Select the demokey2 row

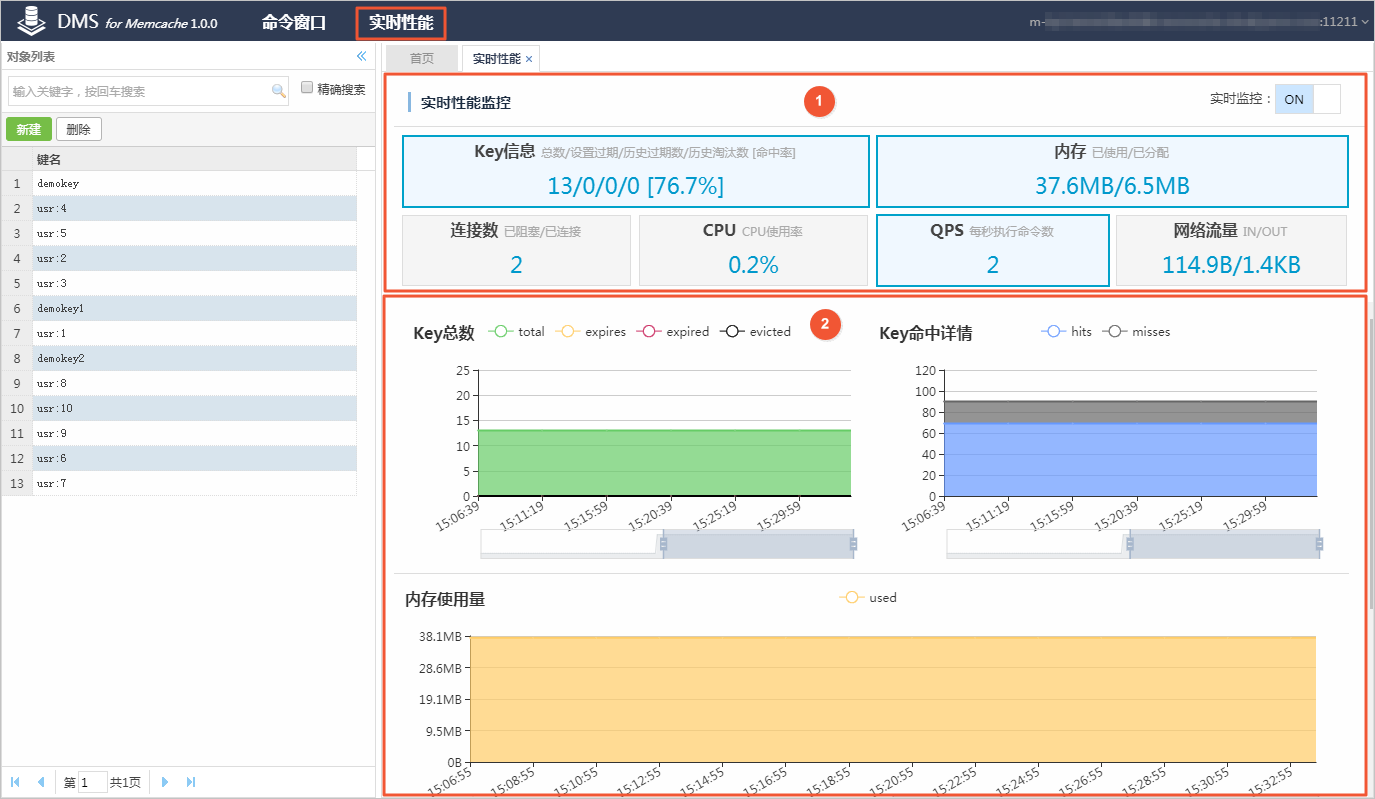[x=194, y=358]
